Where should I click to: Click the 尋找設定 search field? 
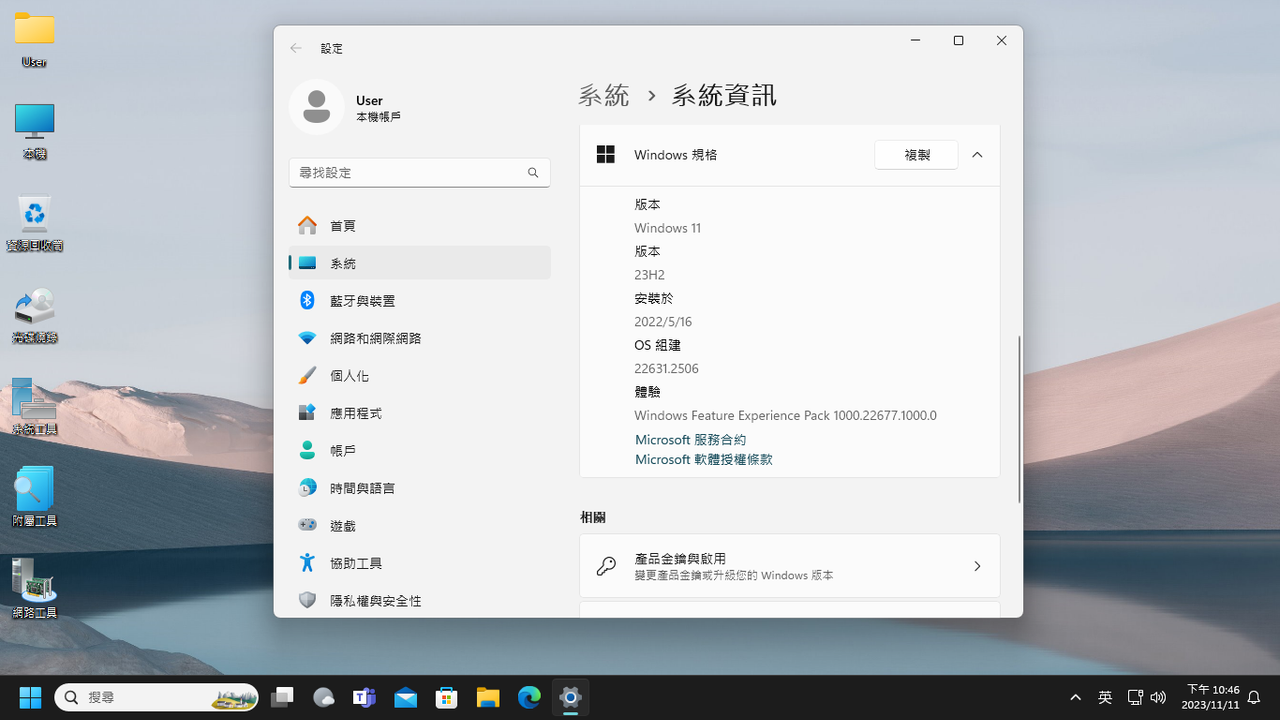pyautogui.click(x=420, y=173)
